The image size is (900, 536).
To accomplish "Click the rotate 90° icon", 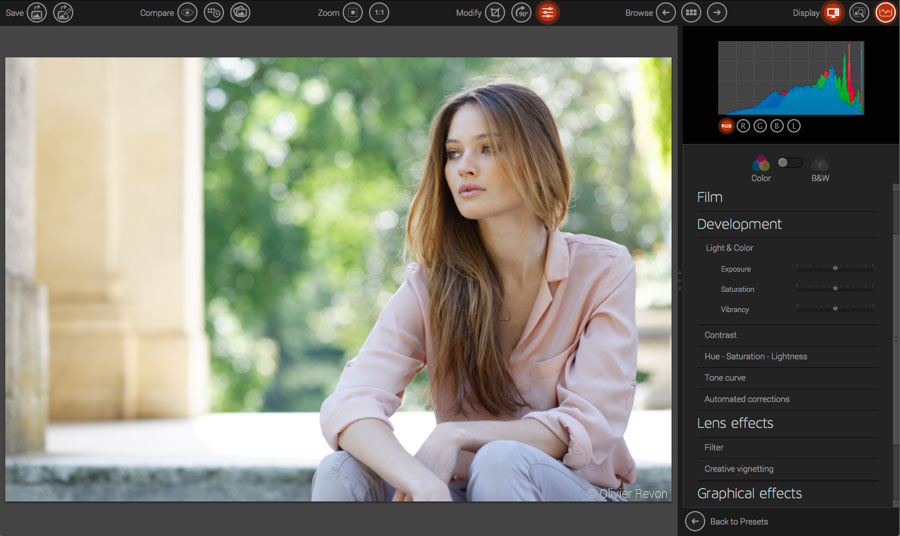I will (521, 13).
